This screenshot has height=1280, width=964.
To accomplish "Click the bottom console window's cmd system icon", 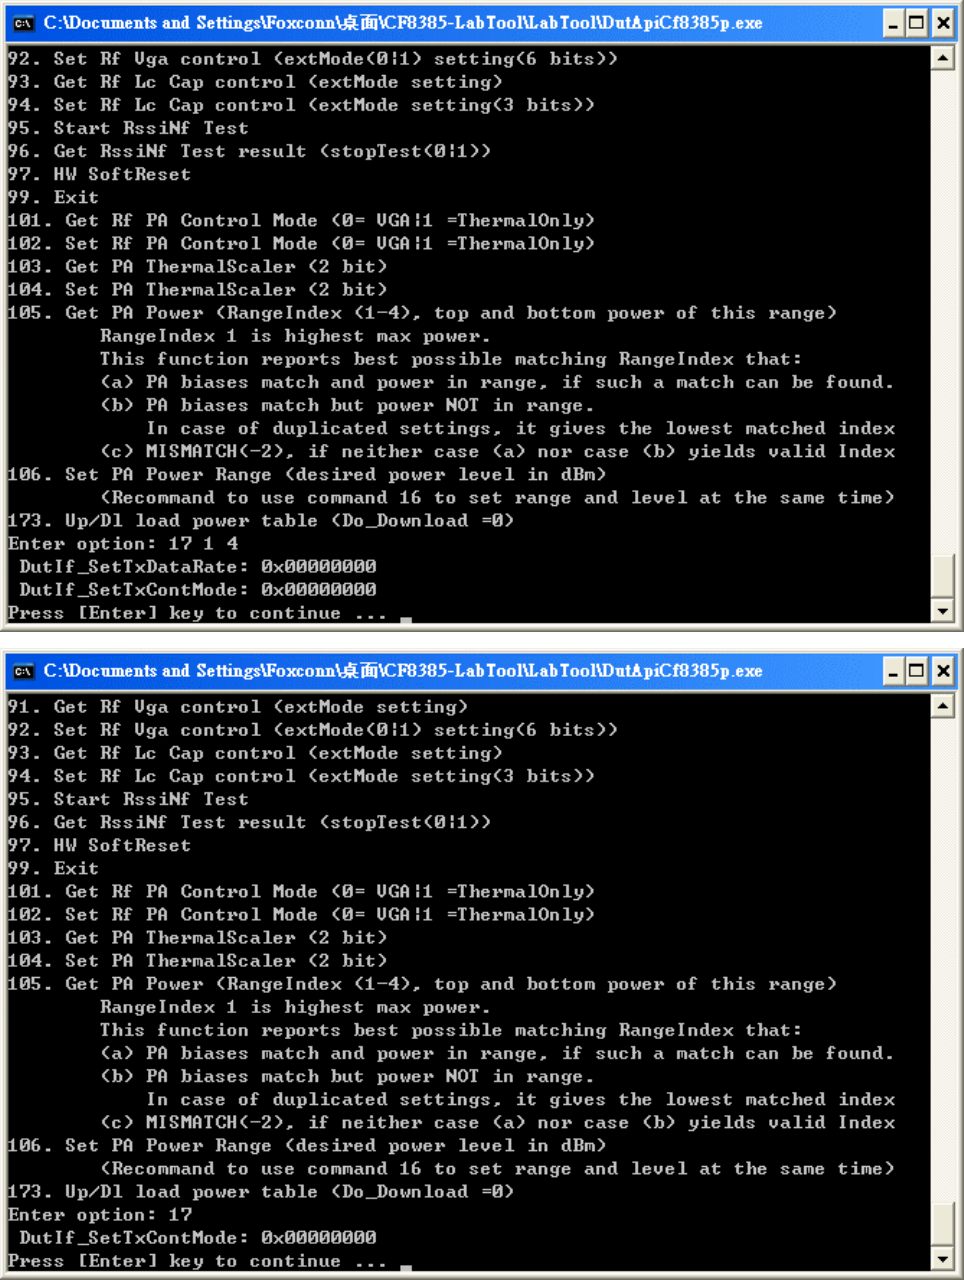I will (23, 671).
